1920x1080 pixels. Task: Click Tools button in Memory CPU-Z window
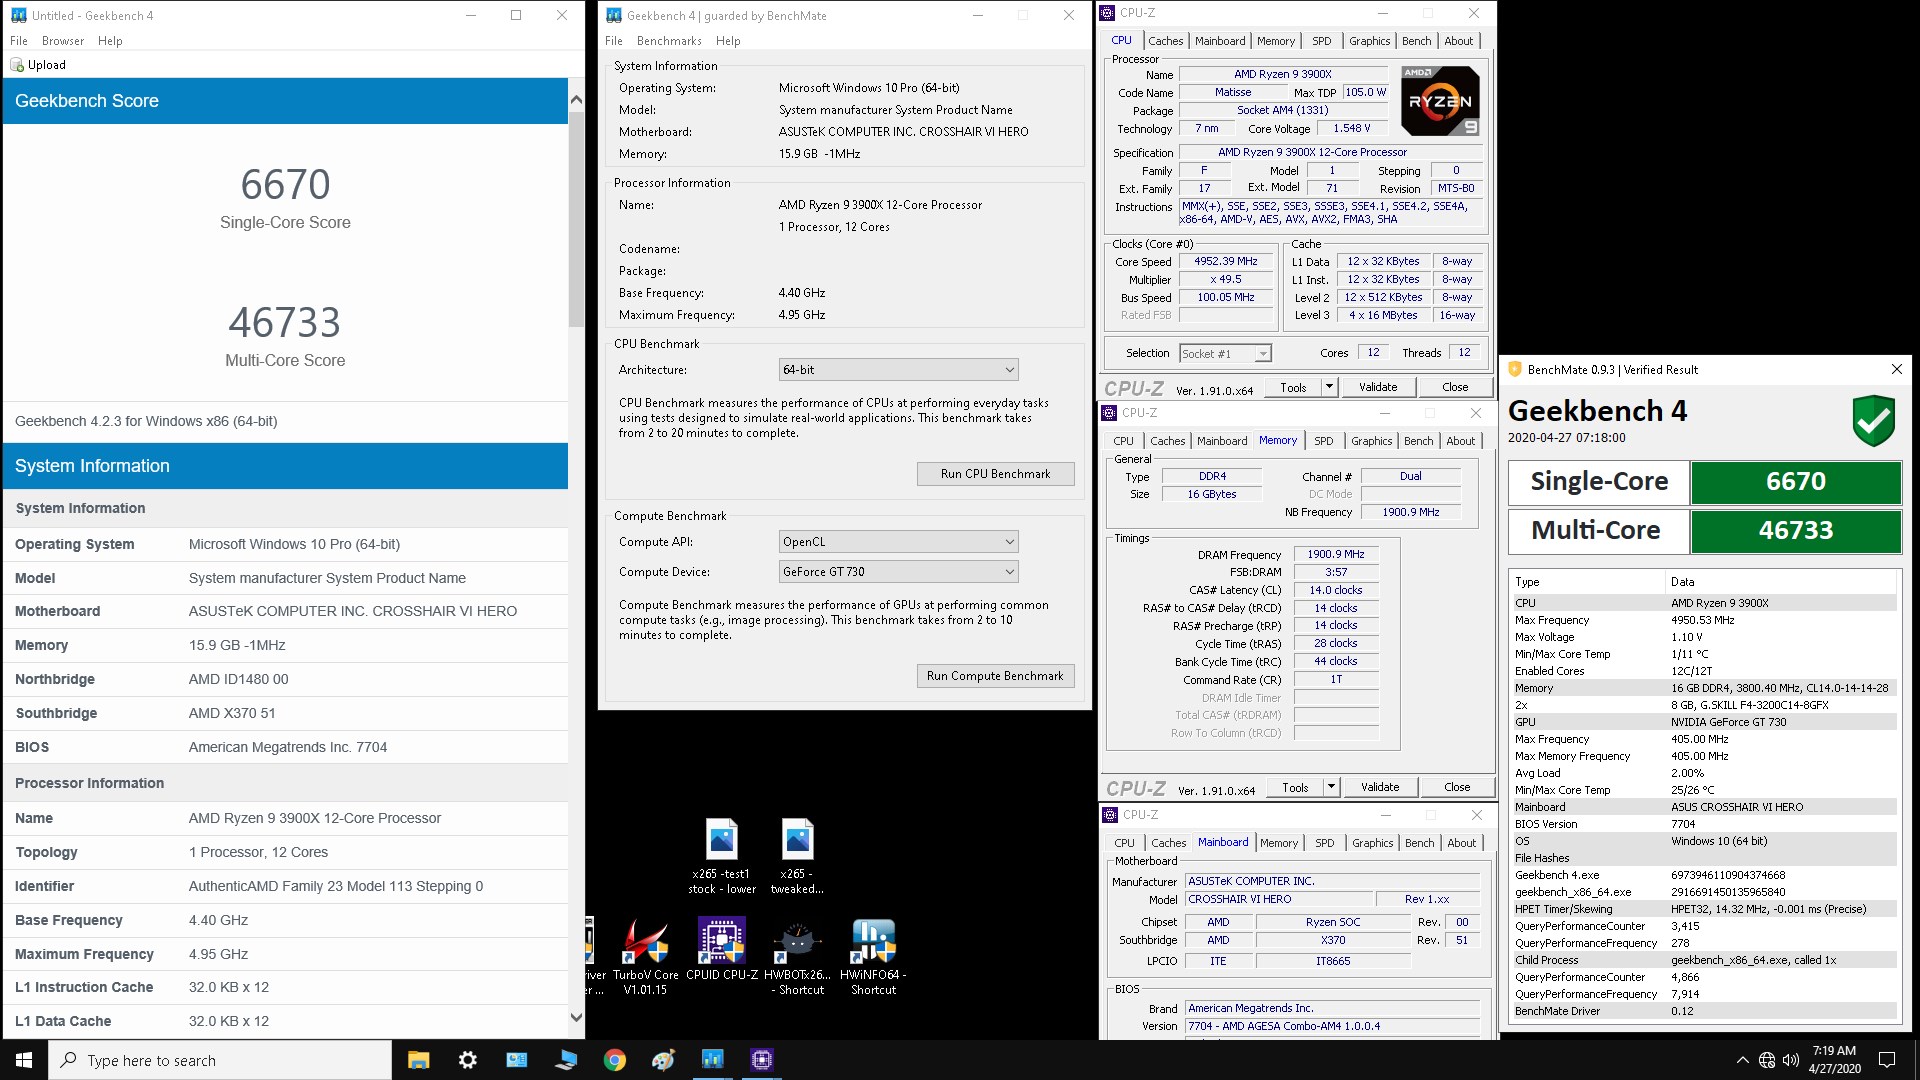1295,787
